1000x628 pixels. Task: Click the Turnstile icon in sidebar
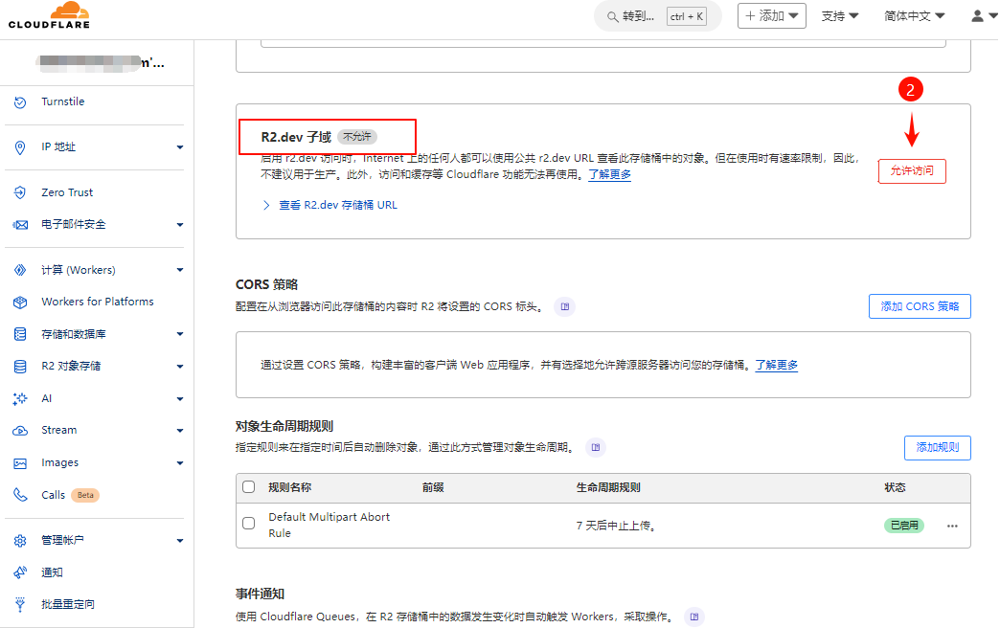coord(20,102)
